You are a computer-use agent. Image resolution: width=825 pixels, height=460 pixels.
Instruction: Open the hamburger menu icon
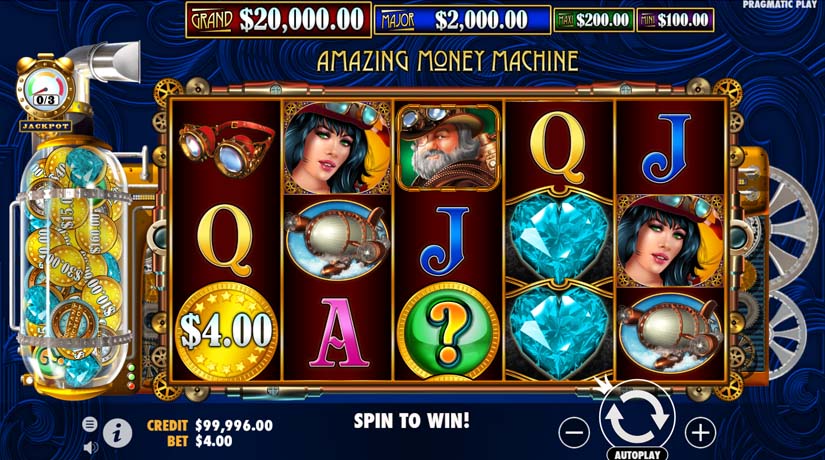(90, 424)
